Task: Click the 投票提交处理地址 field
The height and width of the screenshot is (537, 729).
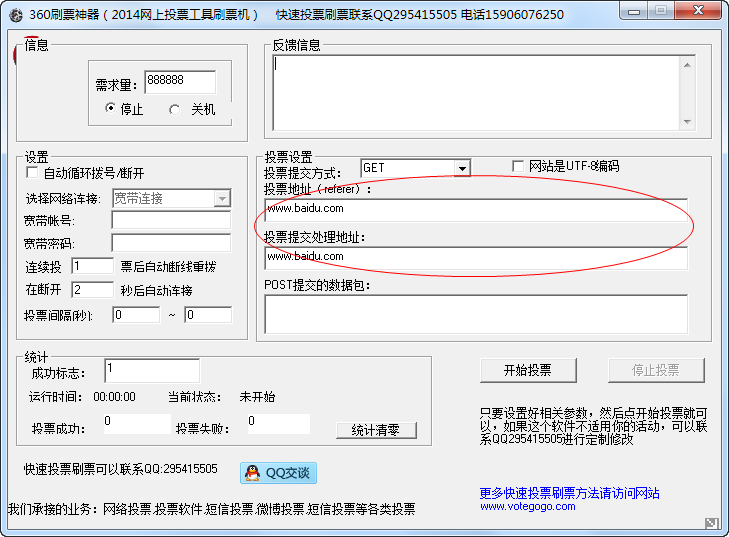Action: click(x=476, y=258)
